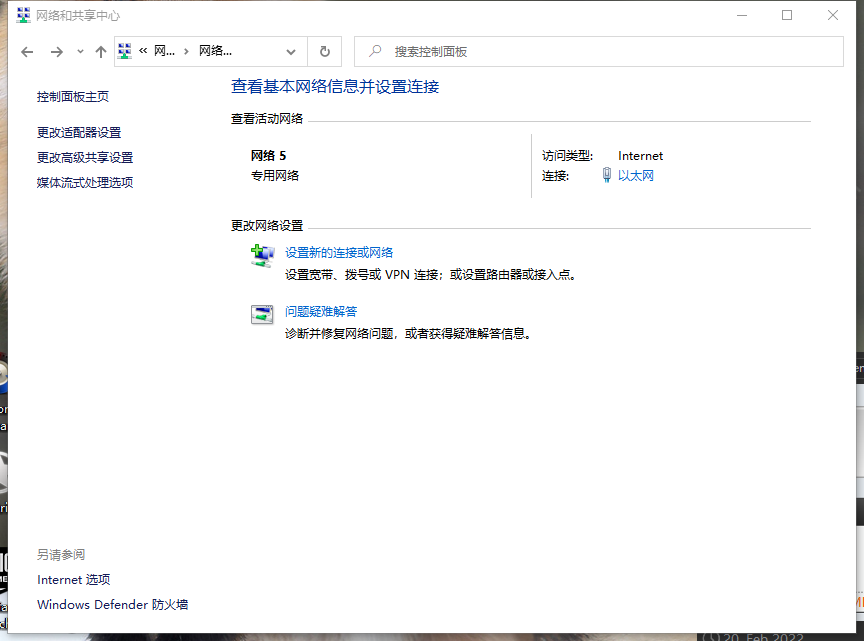Click the double chevron breadcrumb overflow
The height and width of the screenshot is (641, 864).
tap(143, 51)
